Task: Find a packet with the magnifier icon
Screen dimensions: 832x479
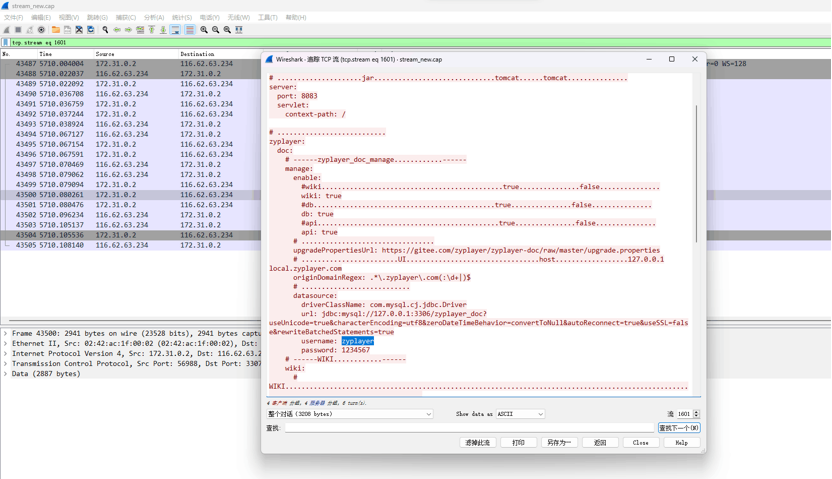Action: [105, 30]
